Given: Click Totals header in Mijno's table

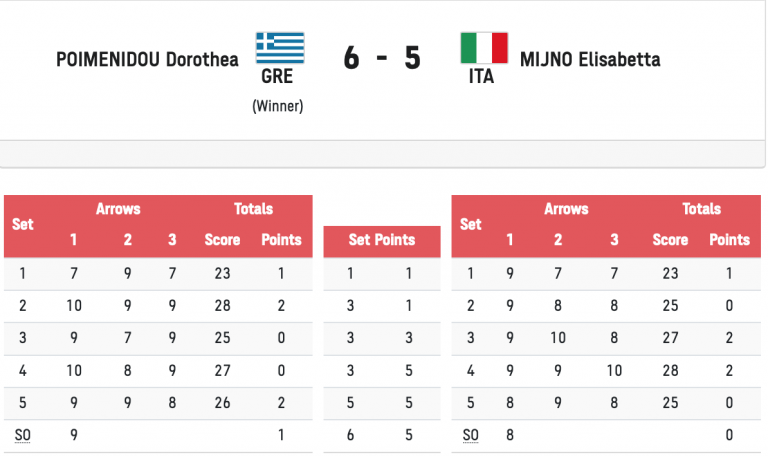Looking at the screenshot, I should click(x=701, y=209).
